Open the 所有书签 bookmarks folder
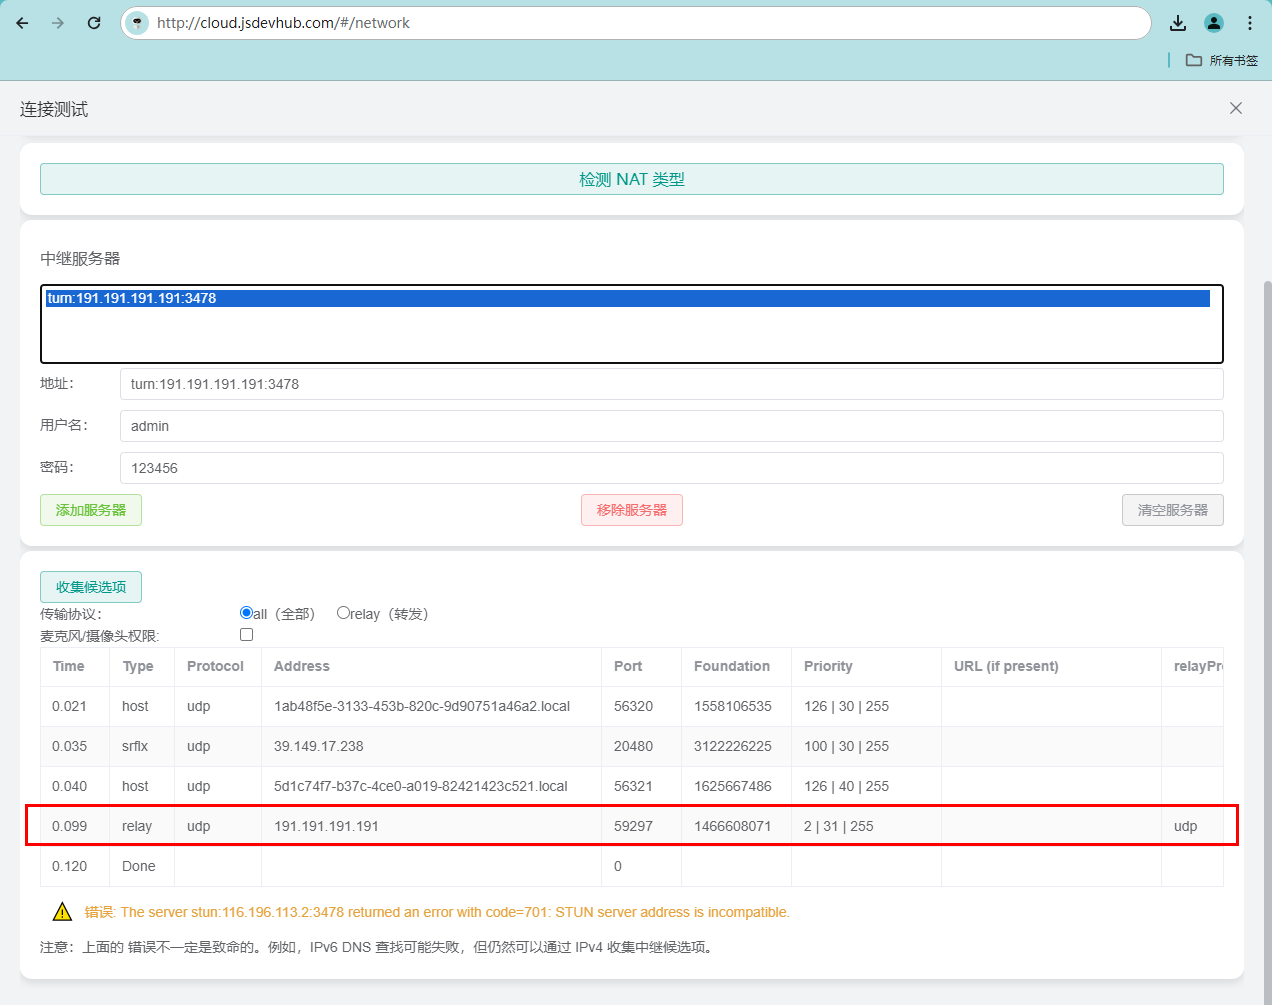The image size is (1272, 1005). (x=1222, y=60)
